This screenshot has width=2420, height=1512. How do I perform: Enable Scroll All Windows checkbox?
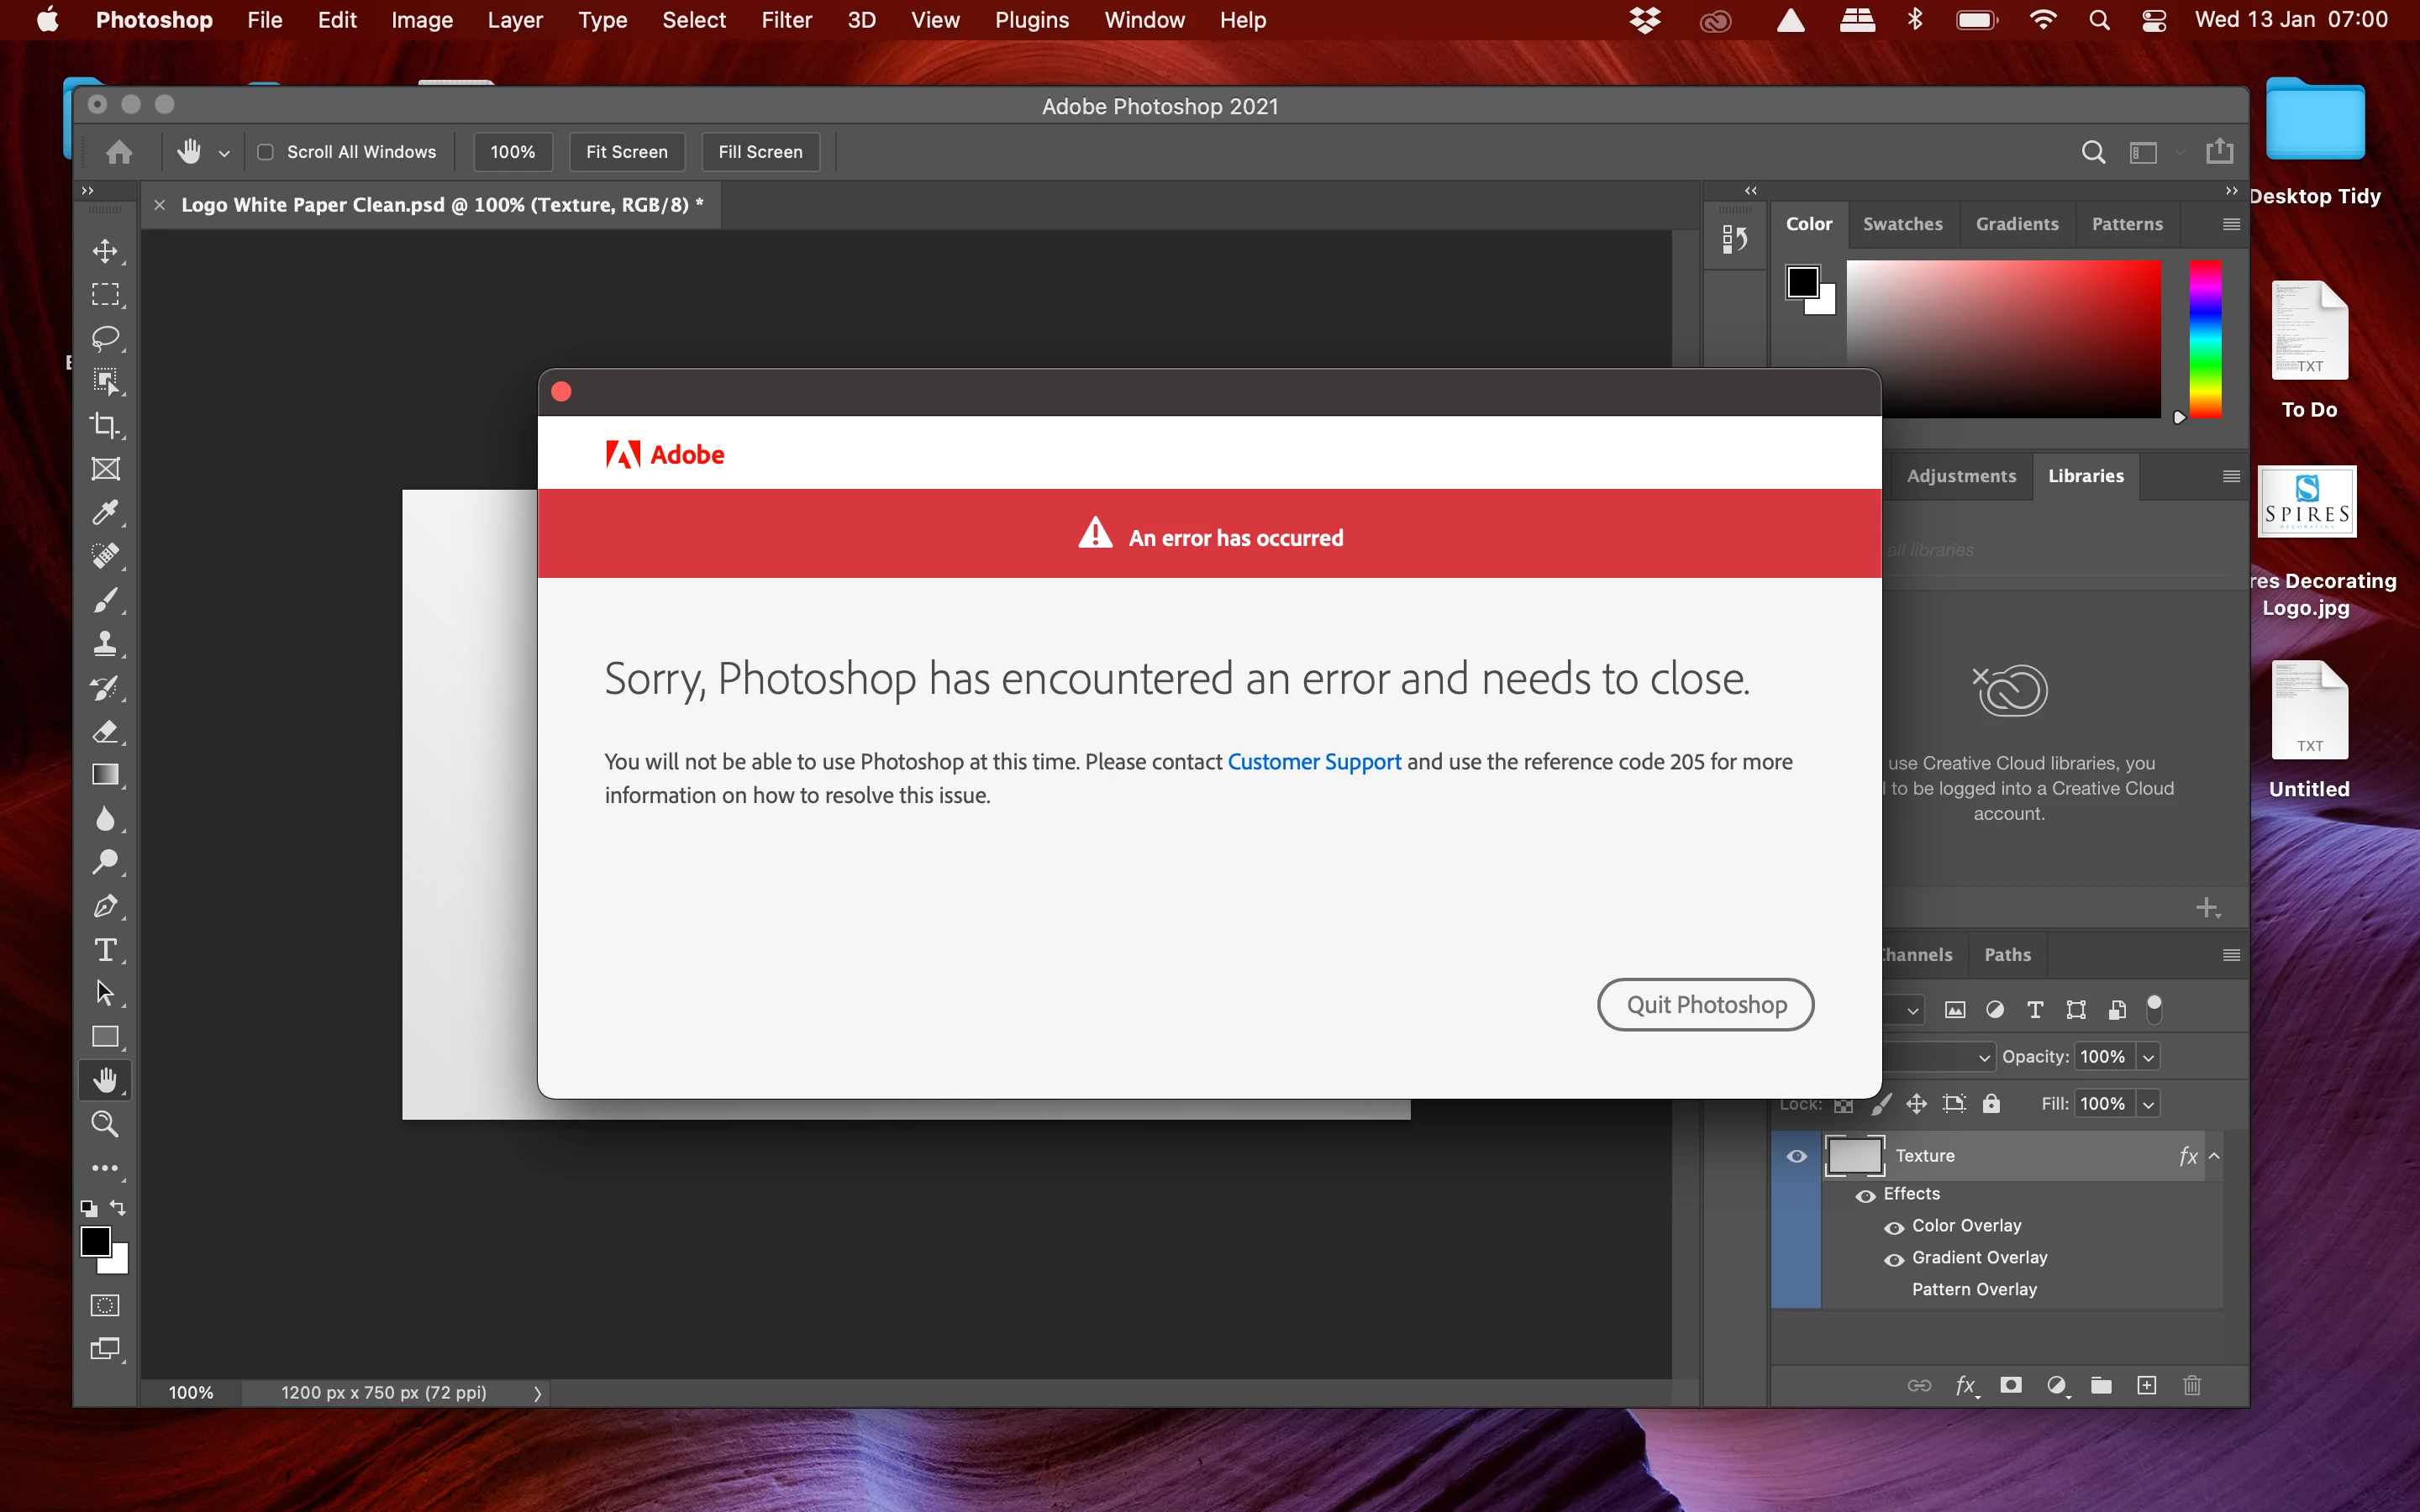pos(266,152)
